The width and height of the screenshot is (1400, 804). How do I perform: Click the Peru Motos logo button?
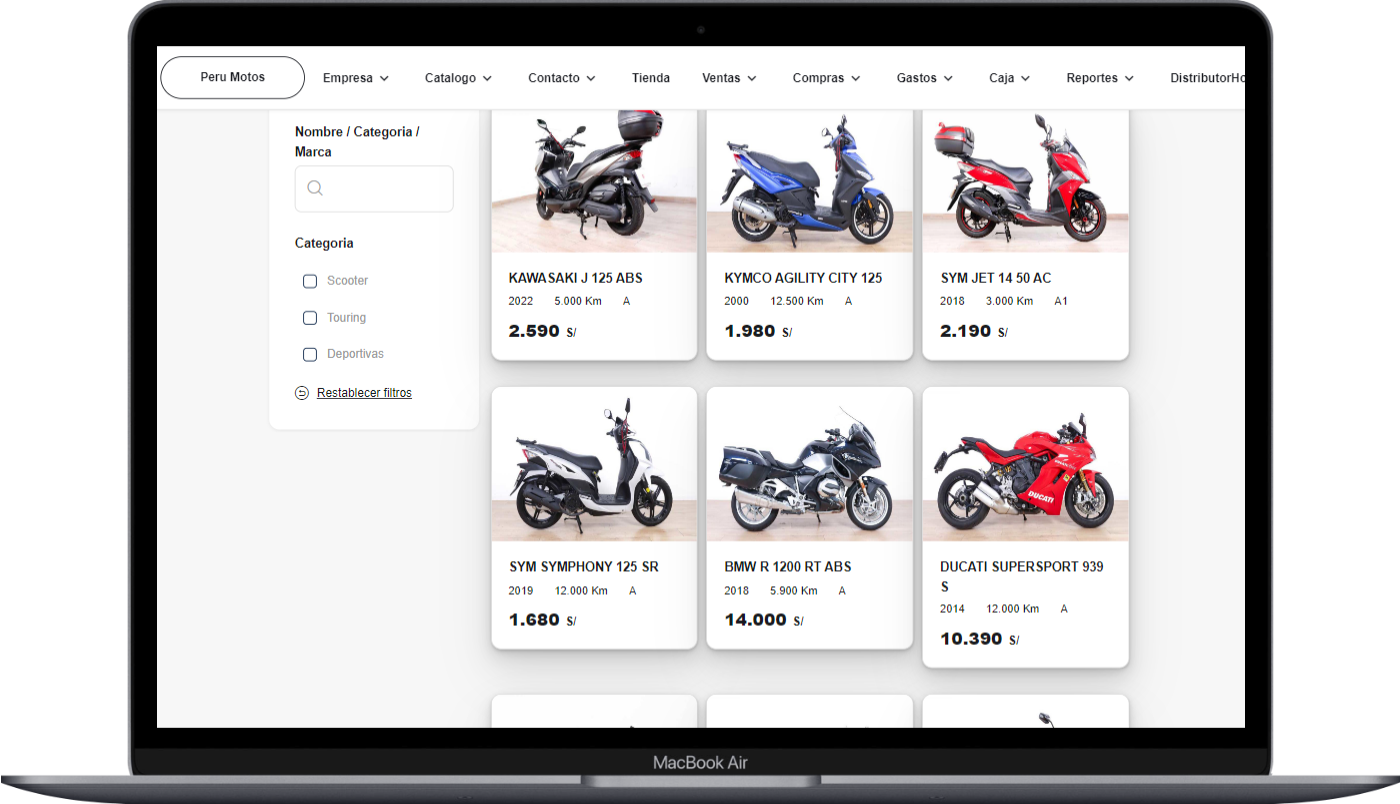click(232, 78)
